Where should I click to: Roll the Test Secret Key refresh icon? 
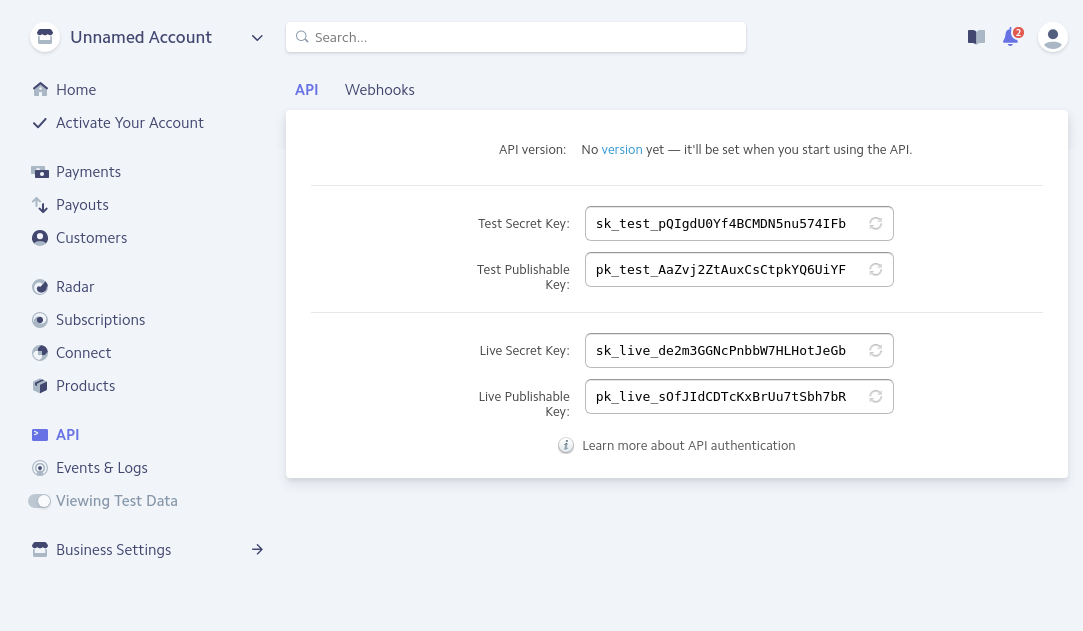point(875,224)
